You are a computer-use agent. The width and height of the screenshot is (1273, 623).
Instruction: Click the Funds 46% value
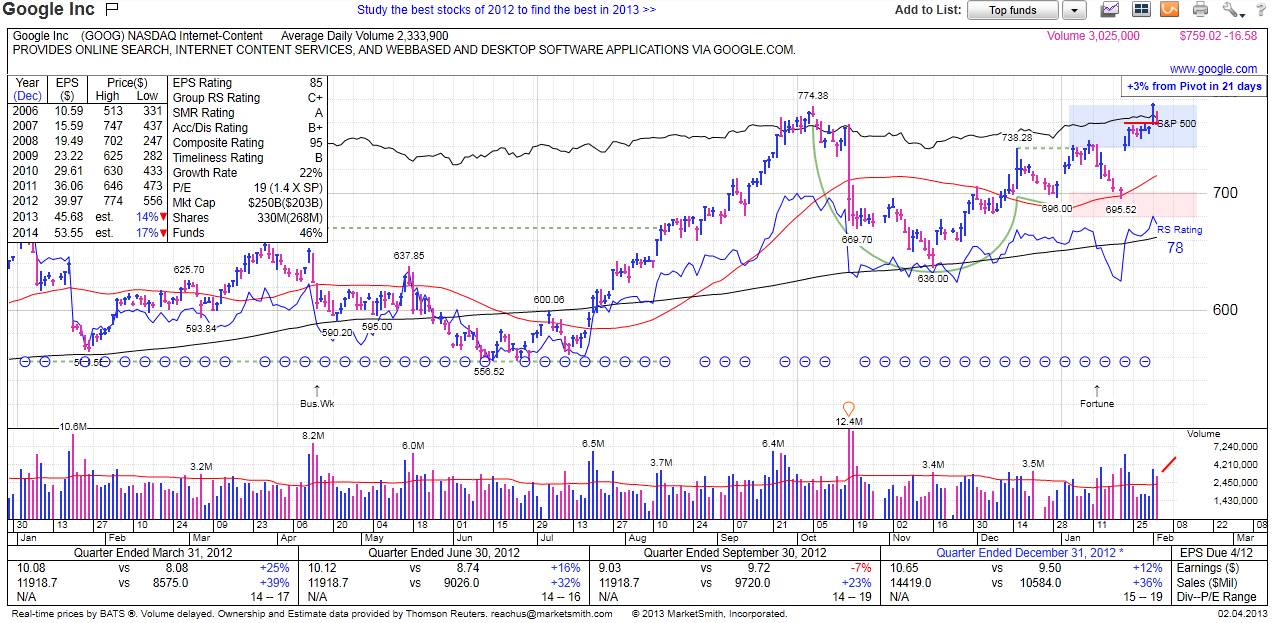click(x=312, y=233)
